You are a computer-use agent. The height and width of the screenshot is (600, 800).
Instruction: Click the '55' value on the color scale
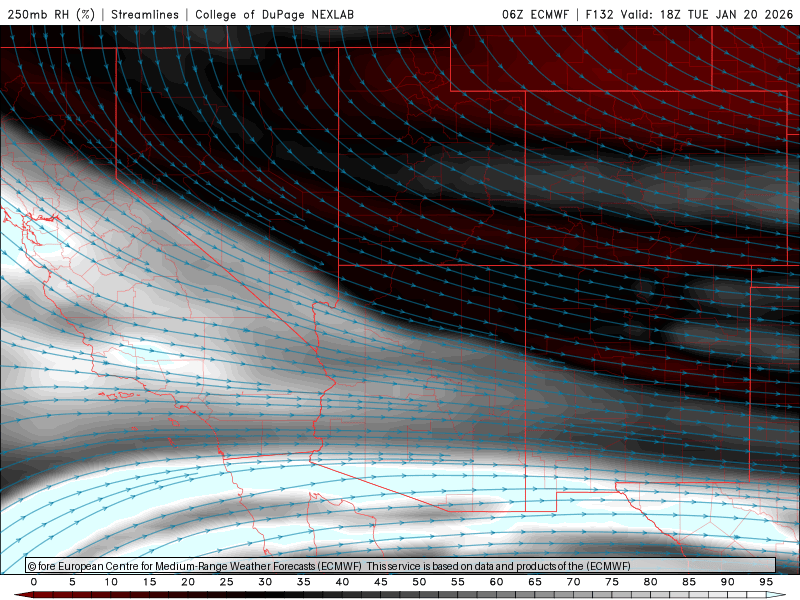click(458, 582)
